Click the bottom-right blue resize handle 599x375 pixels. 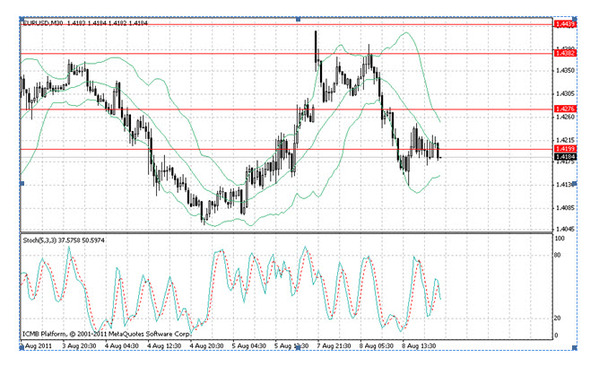[574, 347]
